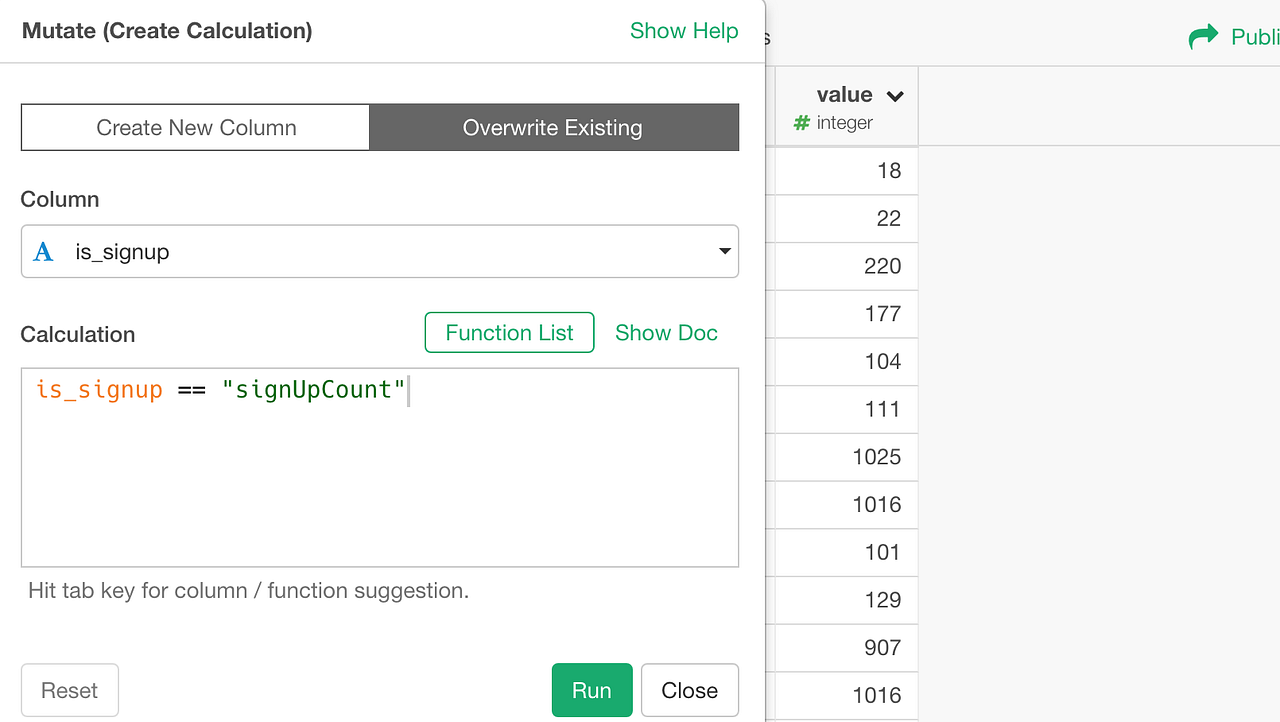Viewport: 1280px width, 722px height.
Task: Run the mutate calculation
Action: point(591,690)
